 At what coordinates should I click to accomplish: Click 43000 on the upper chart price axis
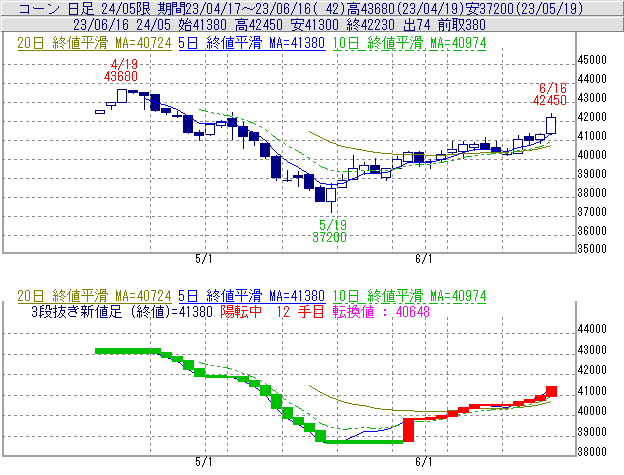click(x=592, y=98)
